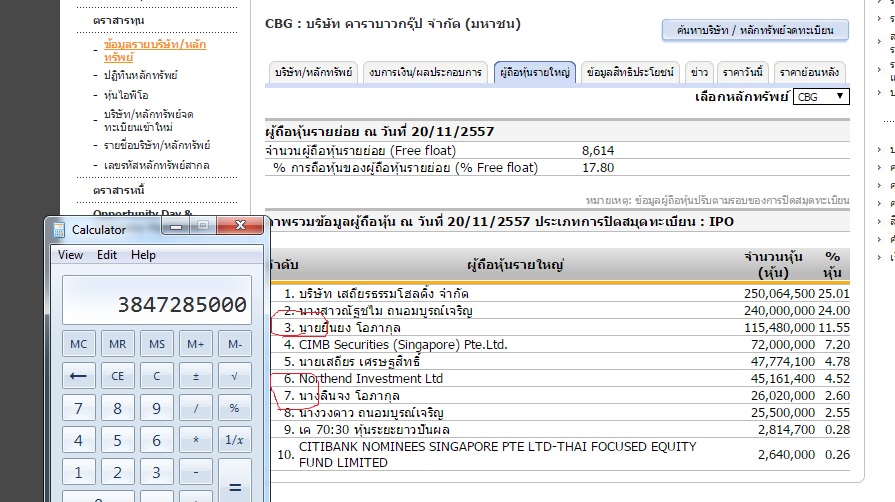
Task: Open the หุ้นไอพีโอ sidebar link
Action: point(126,95)
